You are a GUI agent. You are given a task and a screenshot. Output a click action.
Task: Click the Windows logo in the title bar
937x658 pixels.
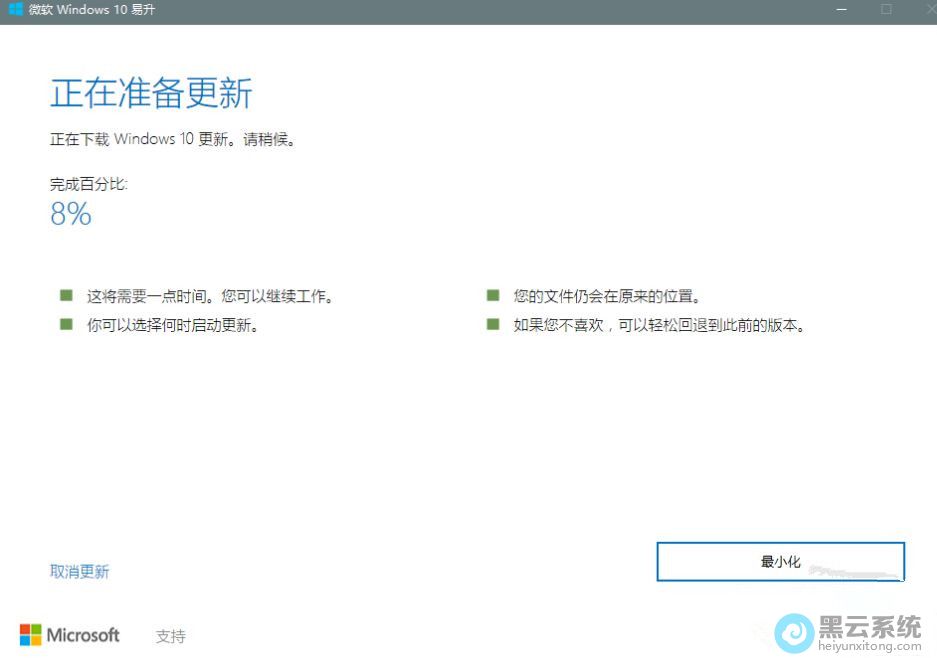click(x=17, y=9)
